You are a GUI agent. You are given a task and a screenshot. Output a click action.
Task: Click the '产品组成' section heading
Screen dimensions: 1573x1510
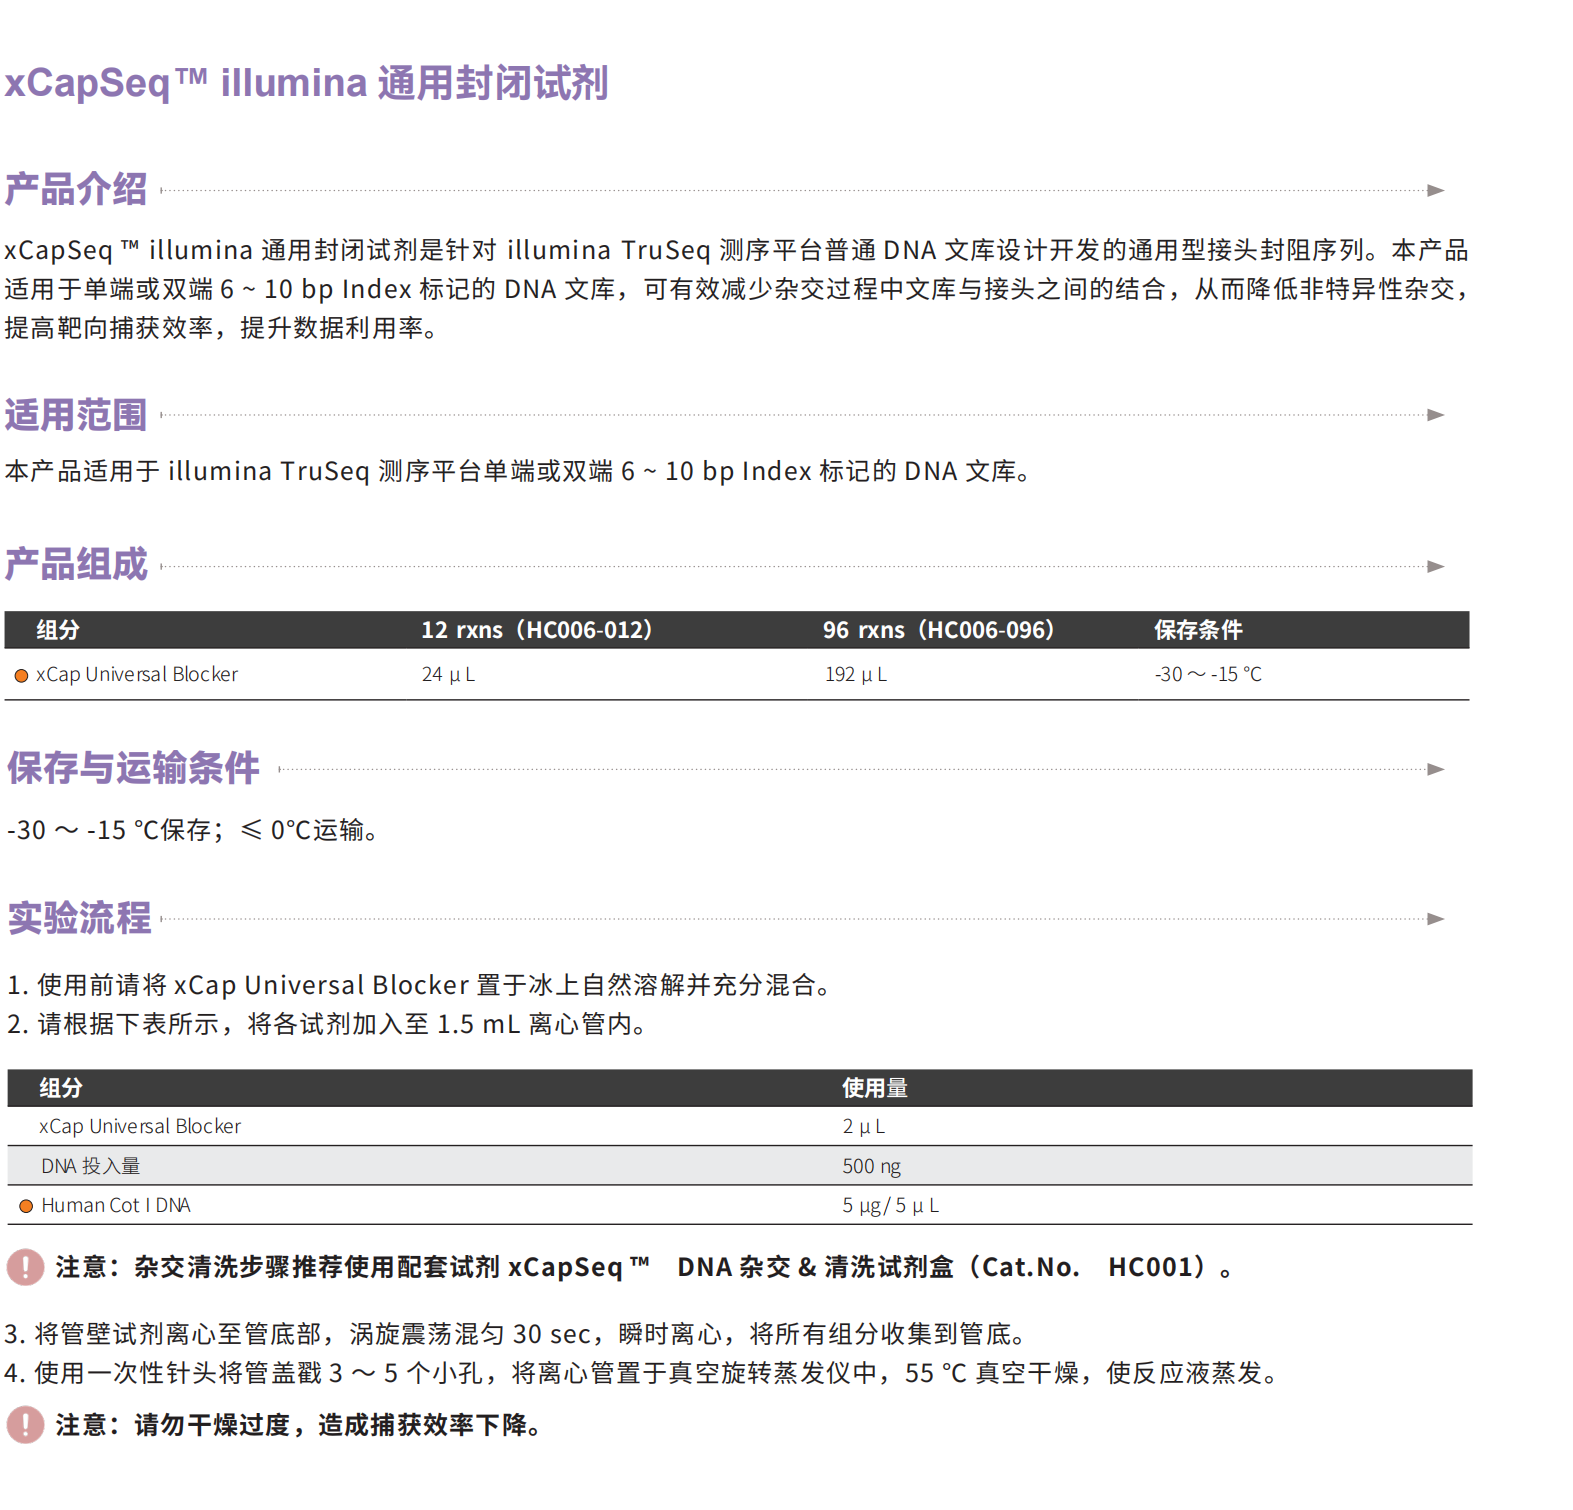click(x=76, y=565)
